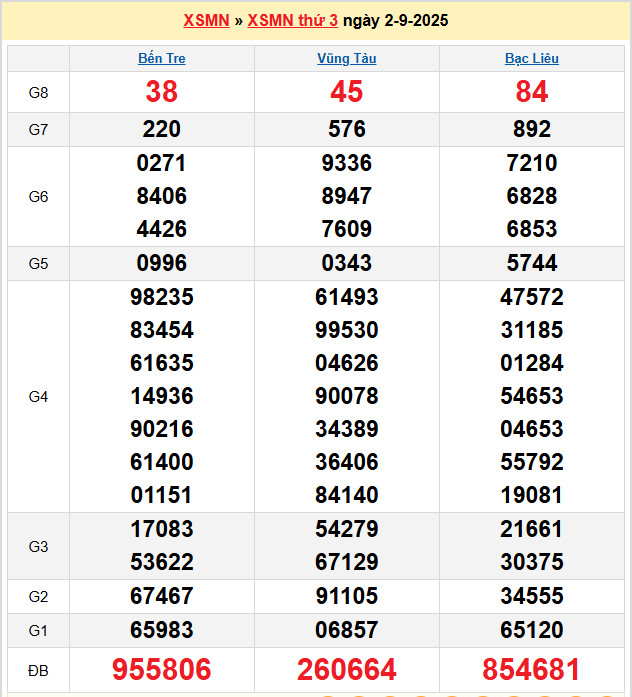The image size is (632, 697).
Task: Open the XSMN thứ 3 link
Action: point(292,20)
